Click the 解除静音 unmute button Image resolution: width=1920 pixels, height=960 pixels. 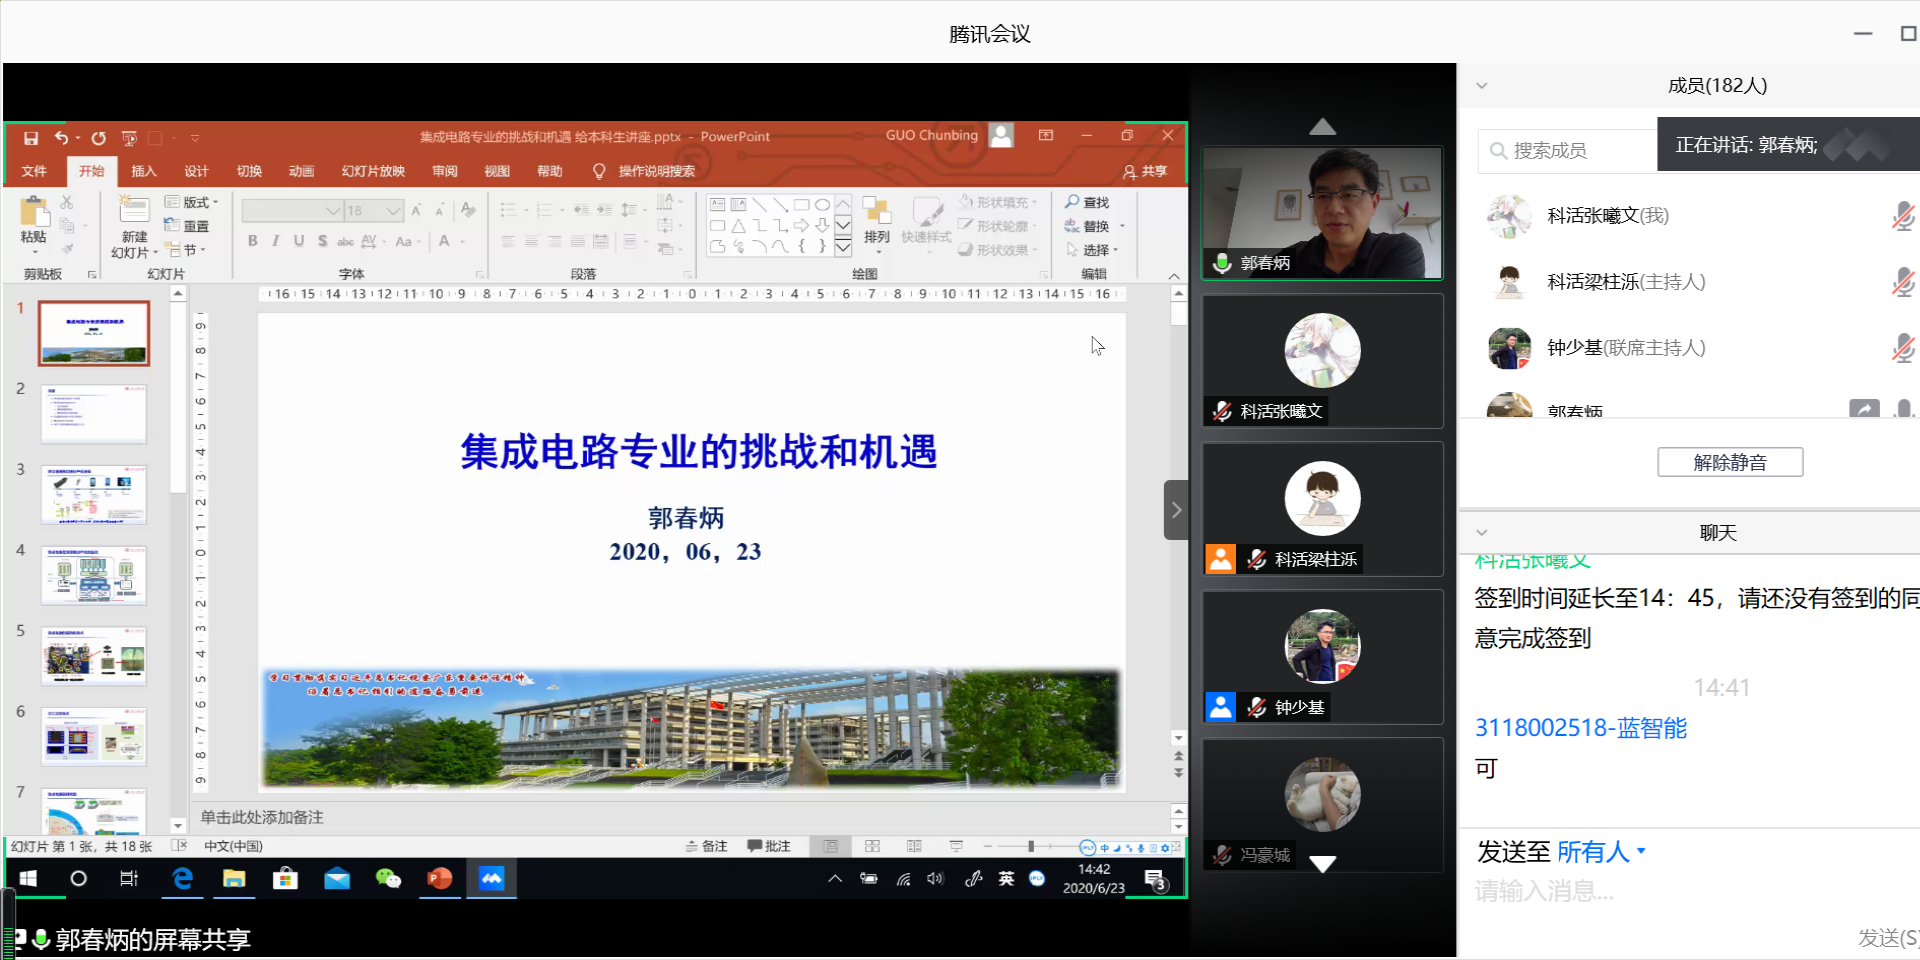point(1730,462)
